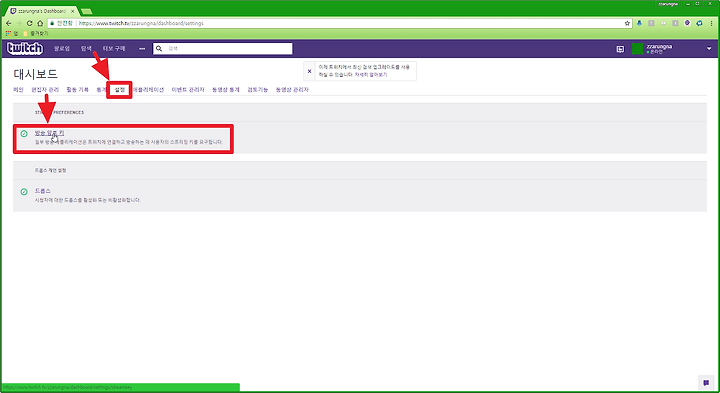Click the zzarungna green avatar
This screenshot has height=393, width=720.
(637, 49)
